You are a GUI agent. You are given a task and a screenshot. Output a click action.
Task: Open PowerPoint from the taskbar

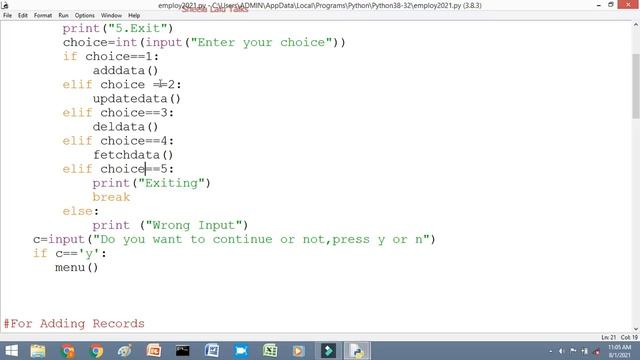tap(154, 351)
